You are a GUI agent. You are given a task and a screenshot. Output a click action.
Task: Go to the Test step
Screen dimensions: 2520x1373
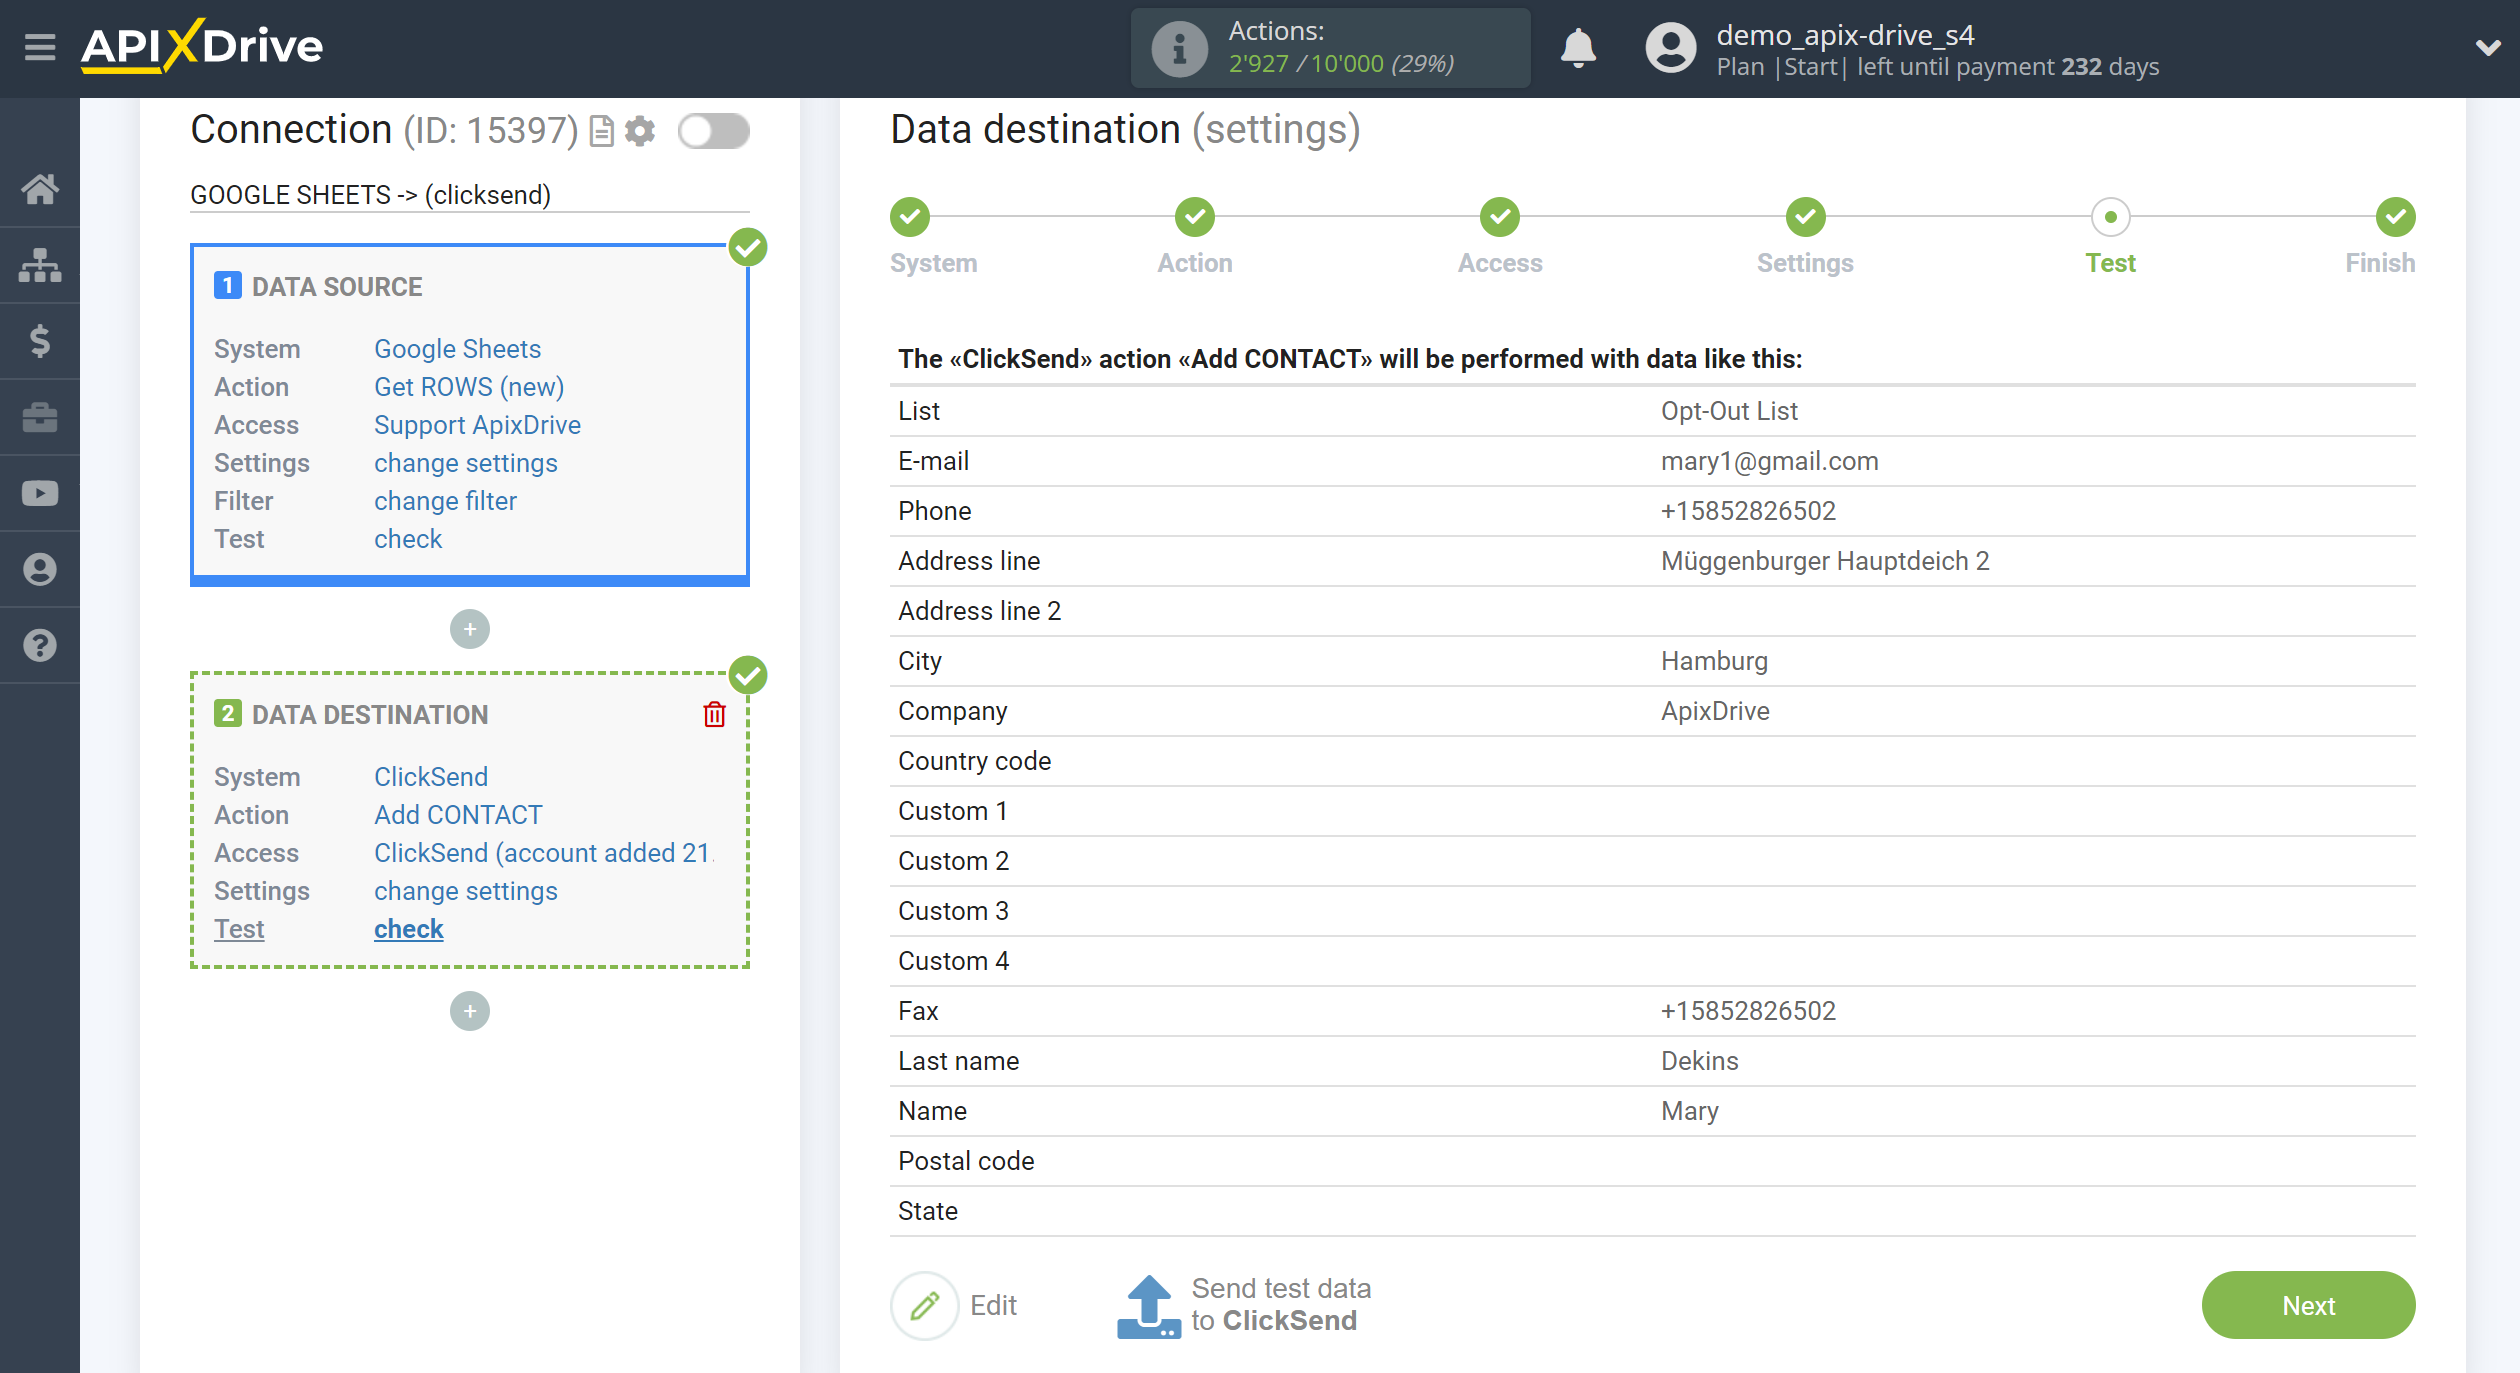(x=2111, y=217)
